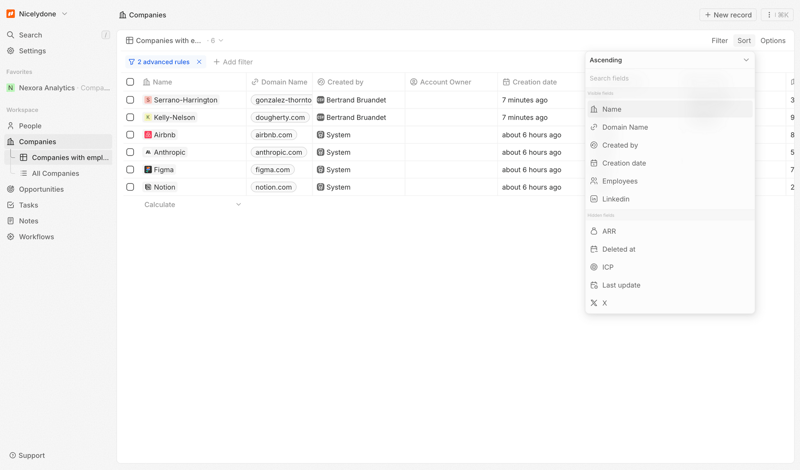Screen dimensions: 800x470
Task: Click the Sort button
Action: click(744, 40)
